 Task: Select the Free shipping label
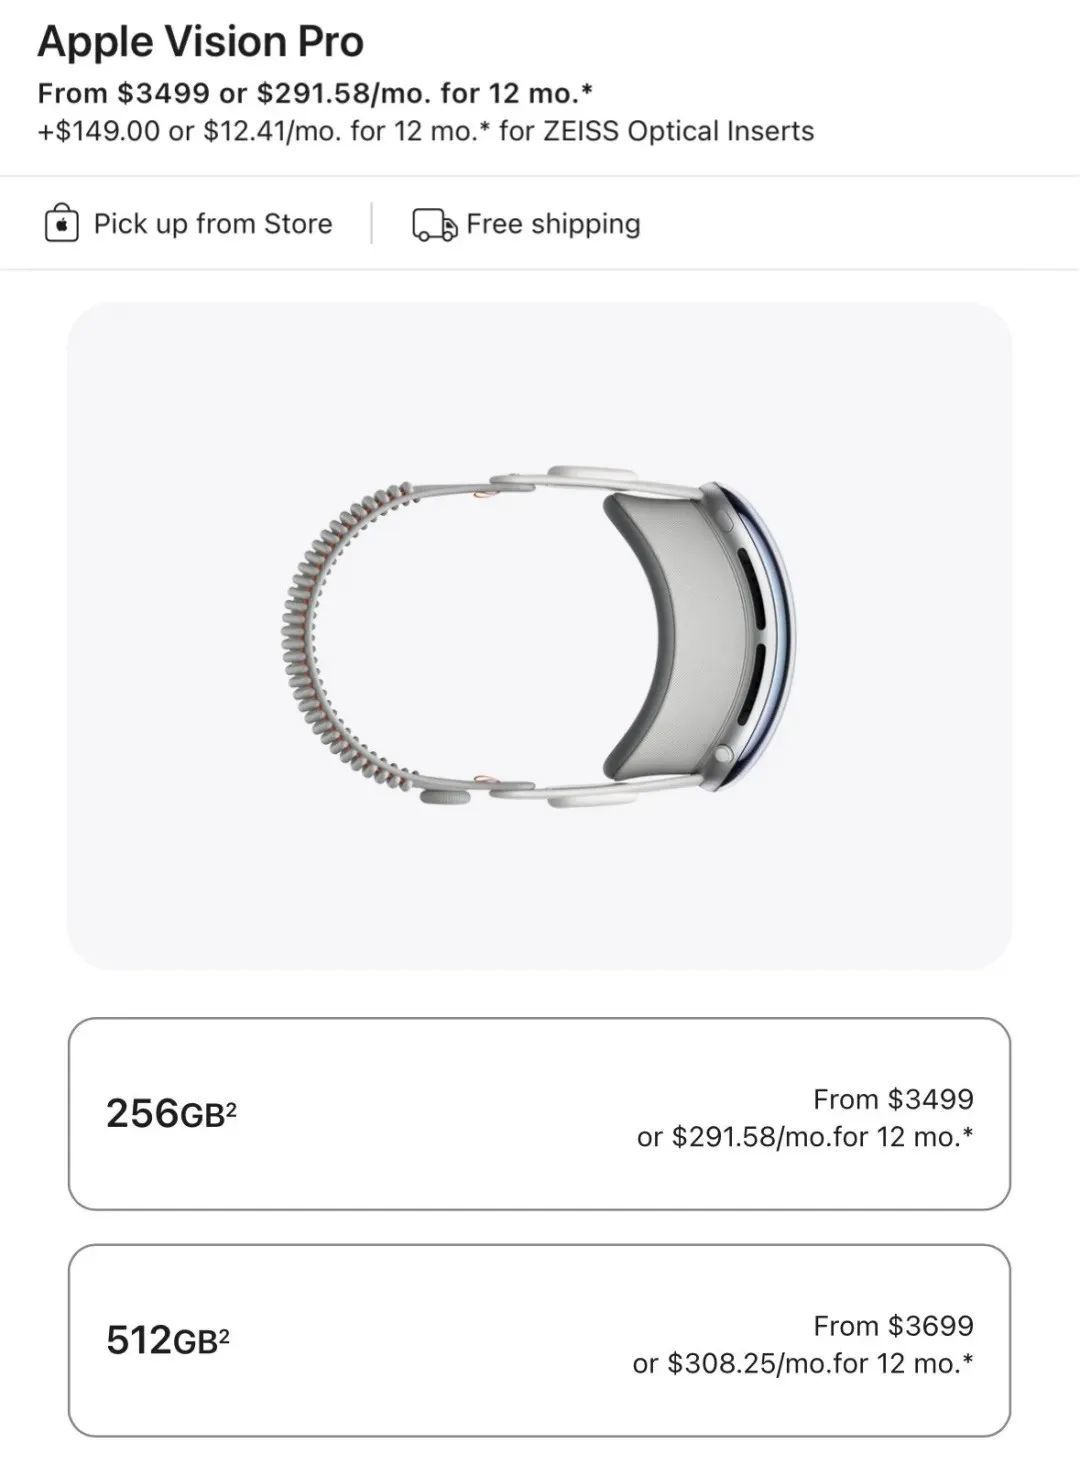553,223
